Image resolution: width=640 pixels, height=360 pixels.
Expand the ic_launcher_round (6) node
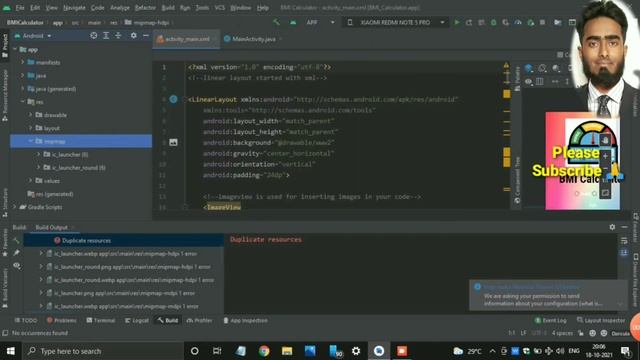(x=39, y=167)
